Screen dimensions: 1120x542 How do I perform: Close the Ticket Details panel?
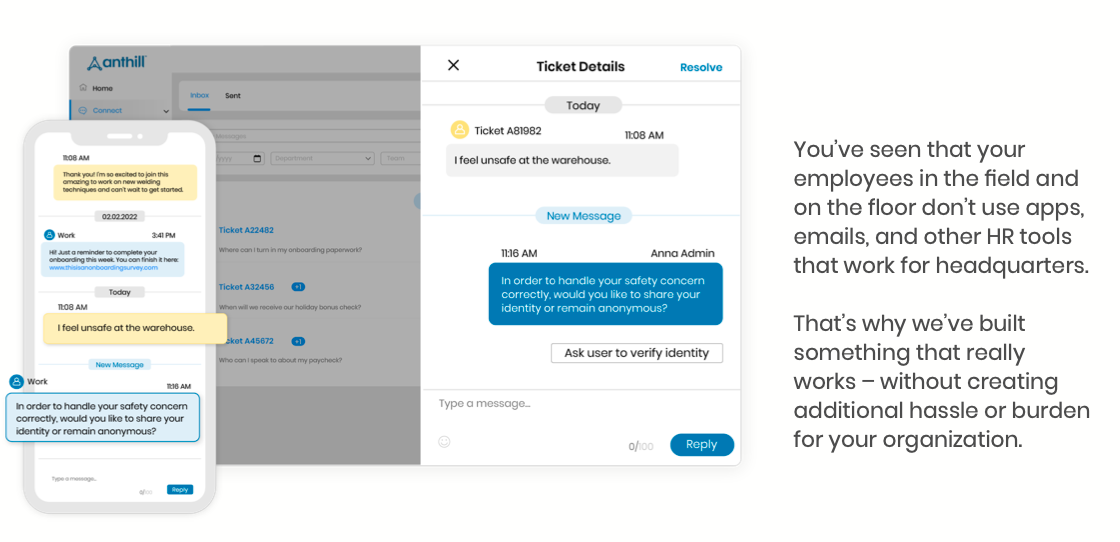click(453, 66)
